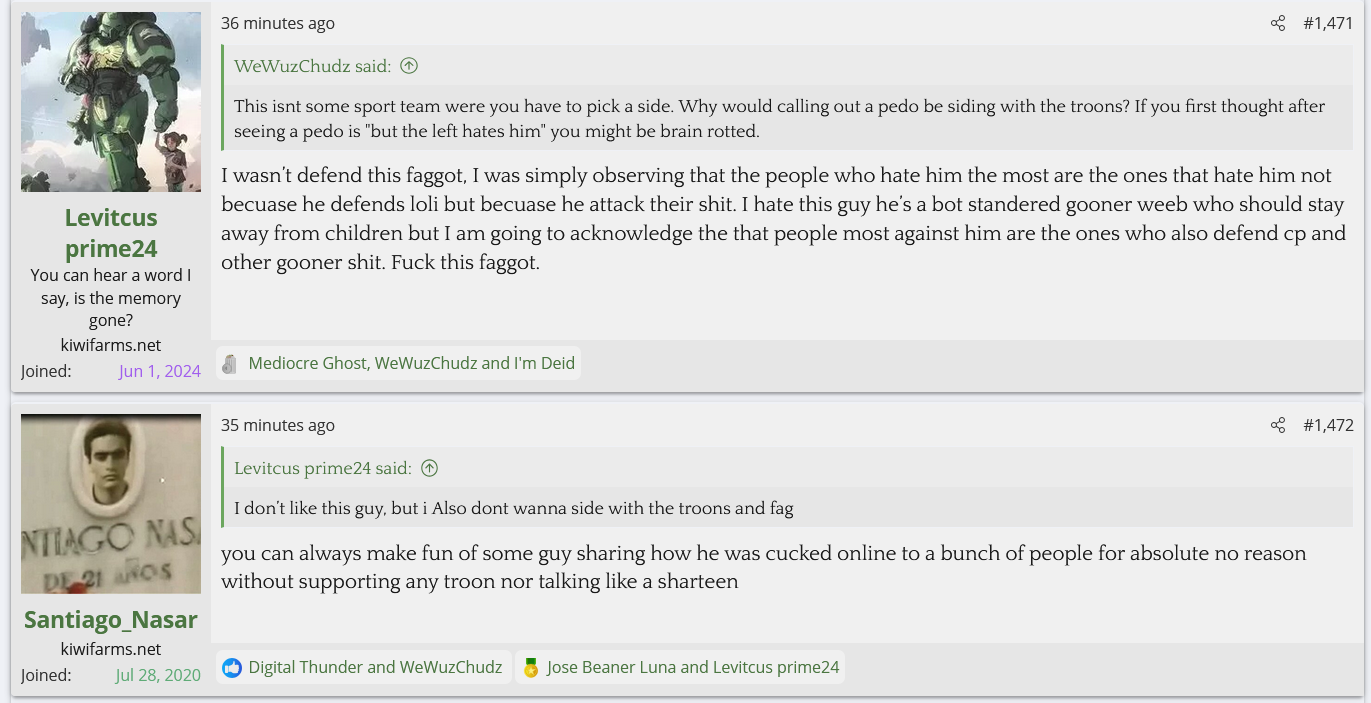The image size is (1371, 703).
Task: Click the '36 minutes ago' timestamp
Action: [x=278, y=23]
